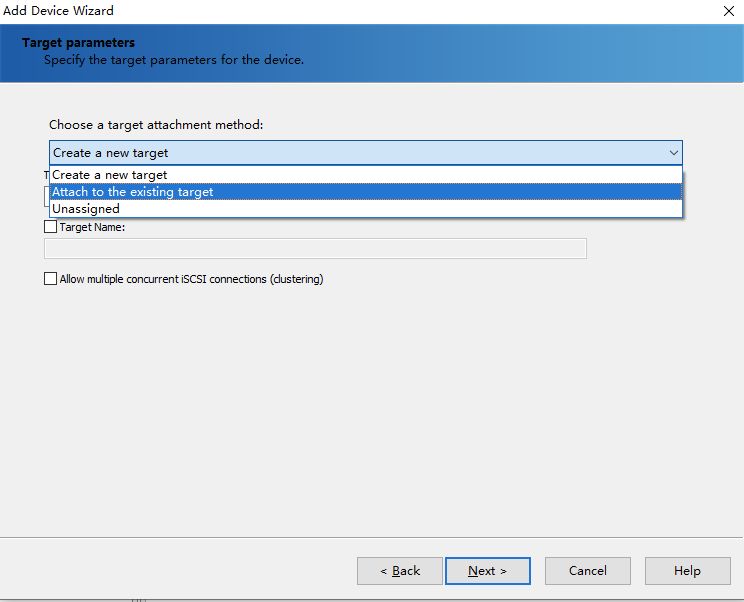Tick the Target Name checkbox
744x602 pixels.
[50, 227]
